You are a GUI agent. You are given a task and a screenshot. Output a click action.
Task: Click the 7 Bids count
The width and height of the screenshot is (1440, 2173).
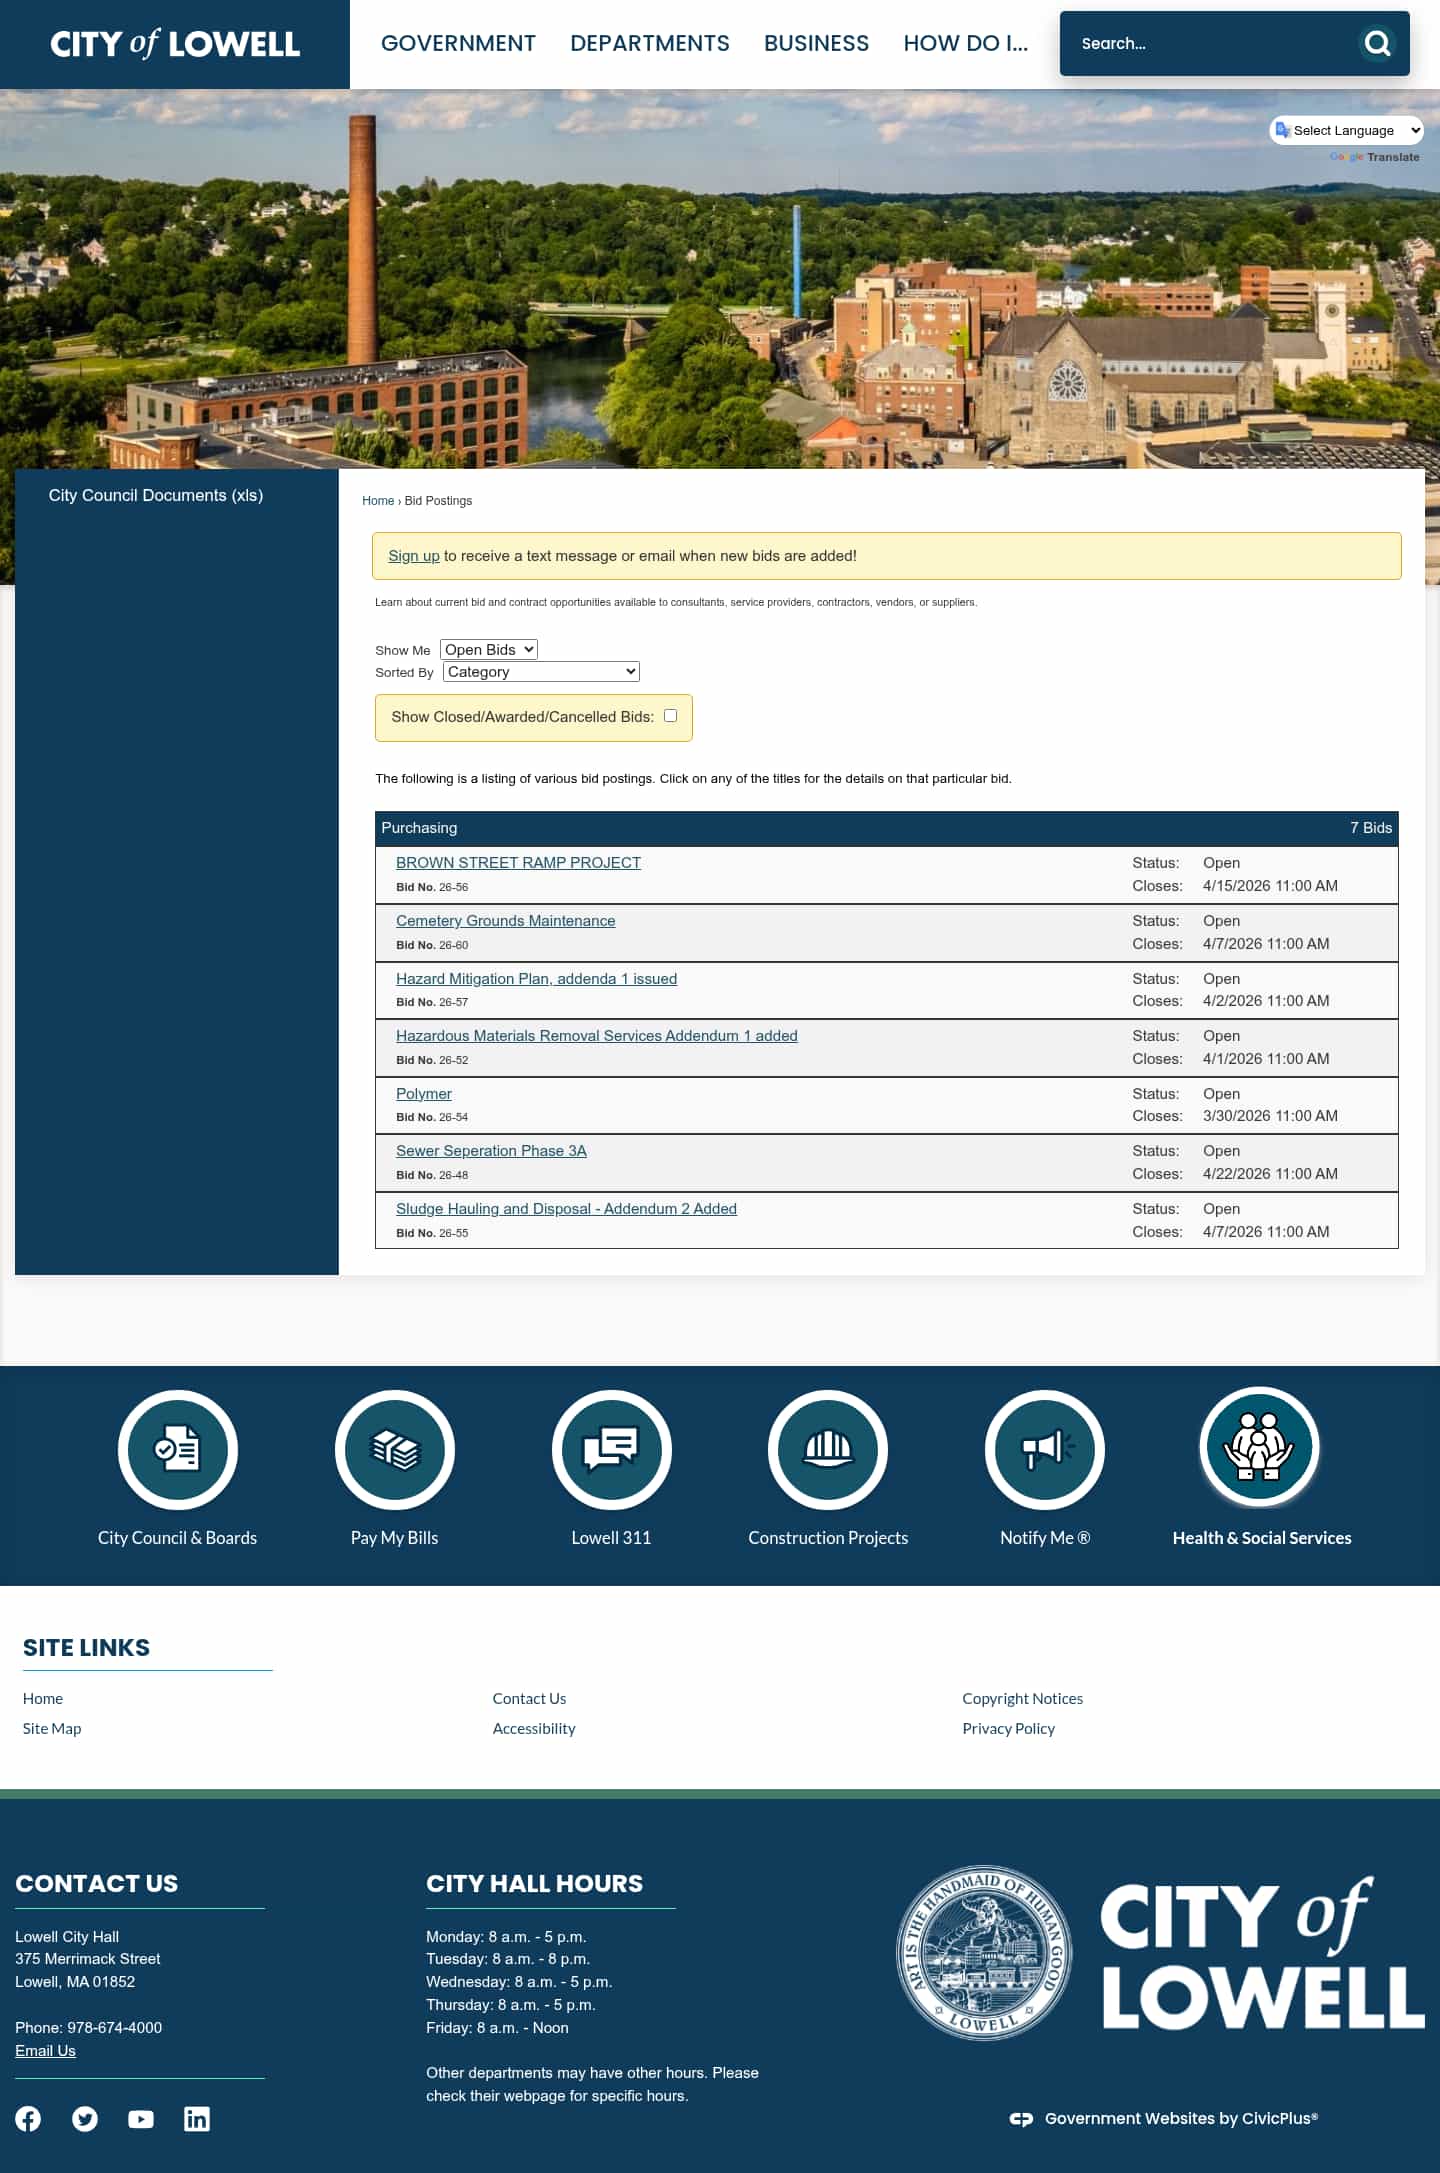[1371, 828]
